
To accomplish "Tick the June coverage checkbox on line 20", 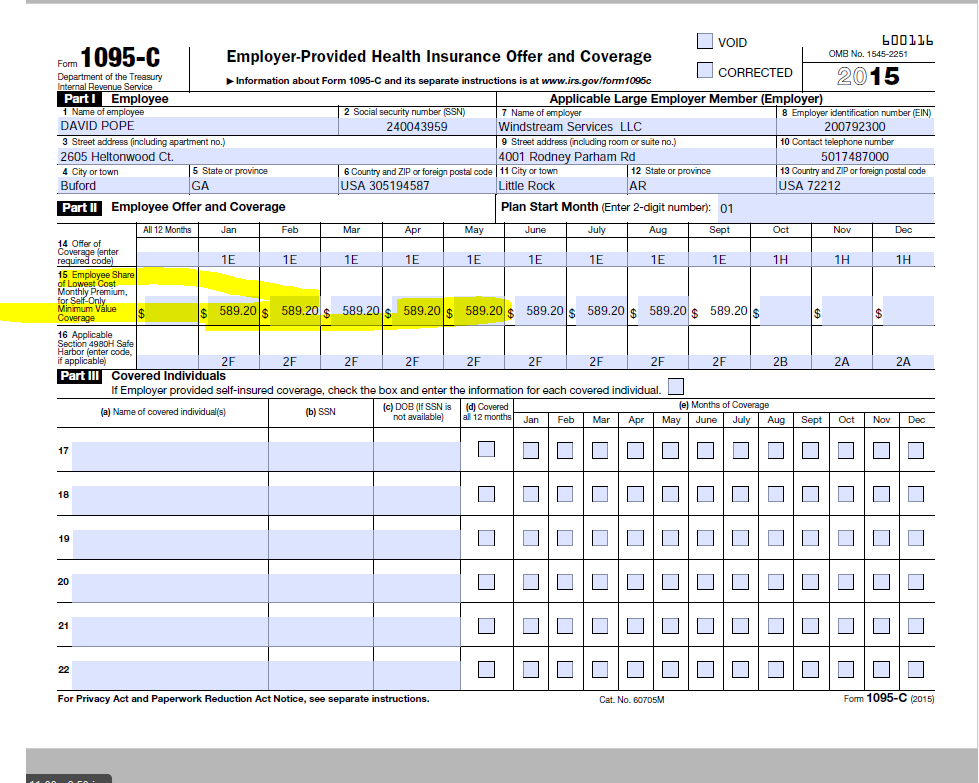I will [706, 581].
